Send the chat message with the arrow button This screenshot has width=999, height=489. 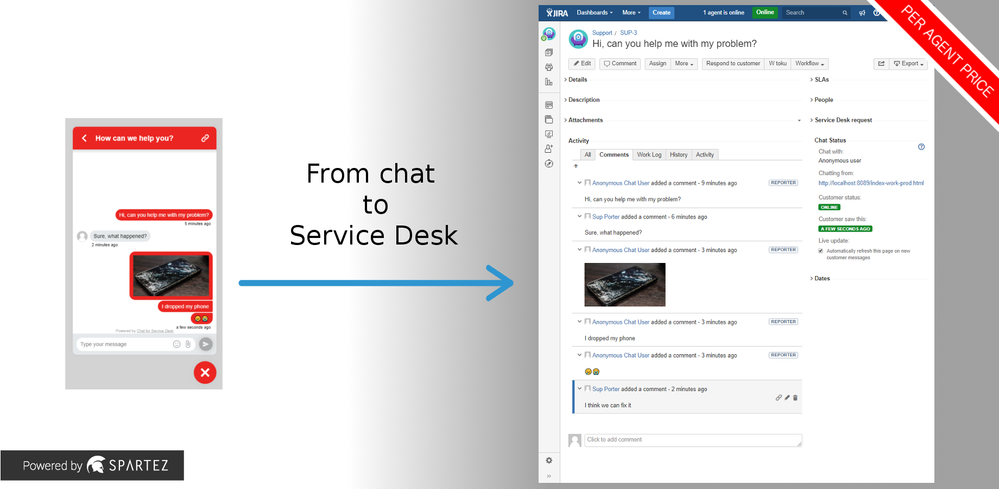coord(205,344)
